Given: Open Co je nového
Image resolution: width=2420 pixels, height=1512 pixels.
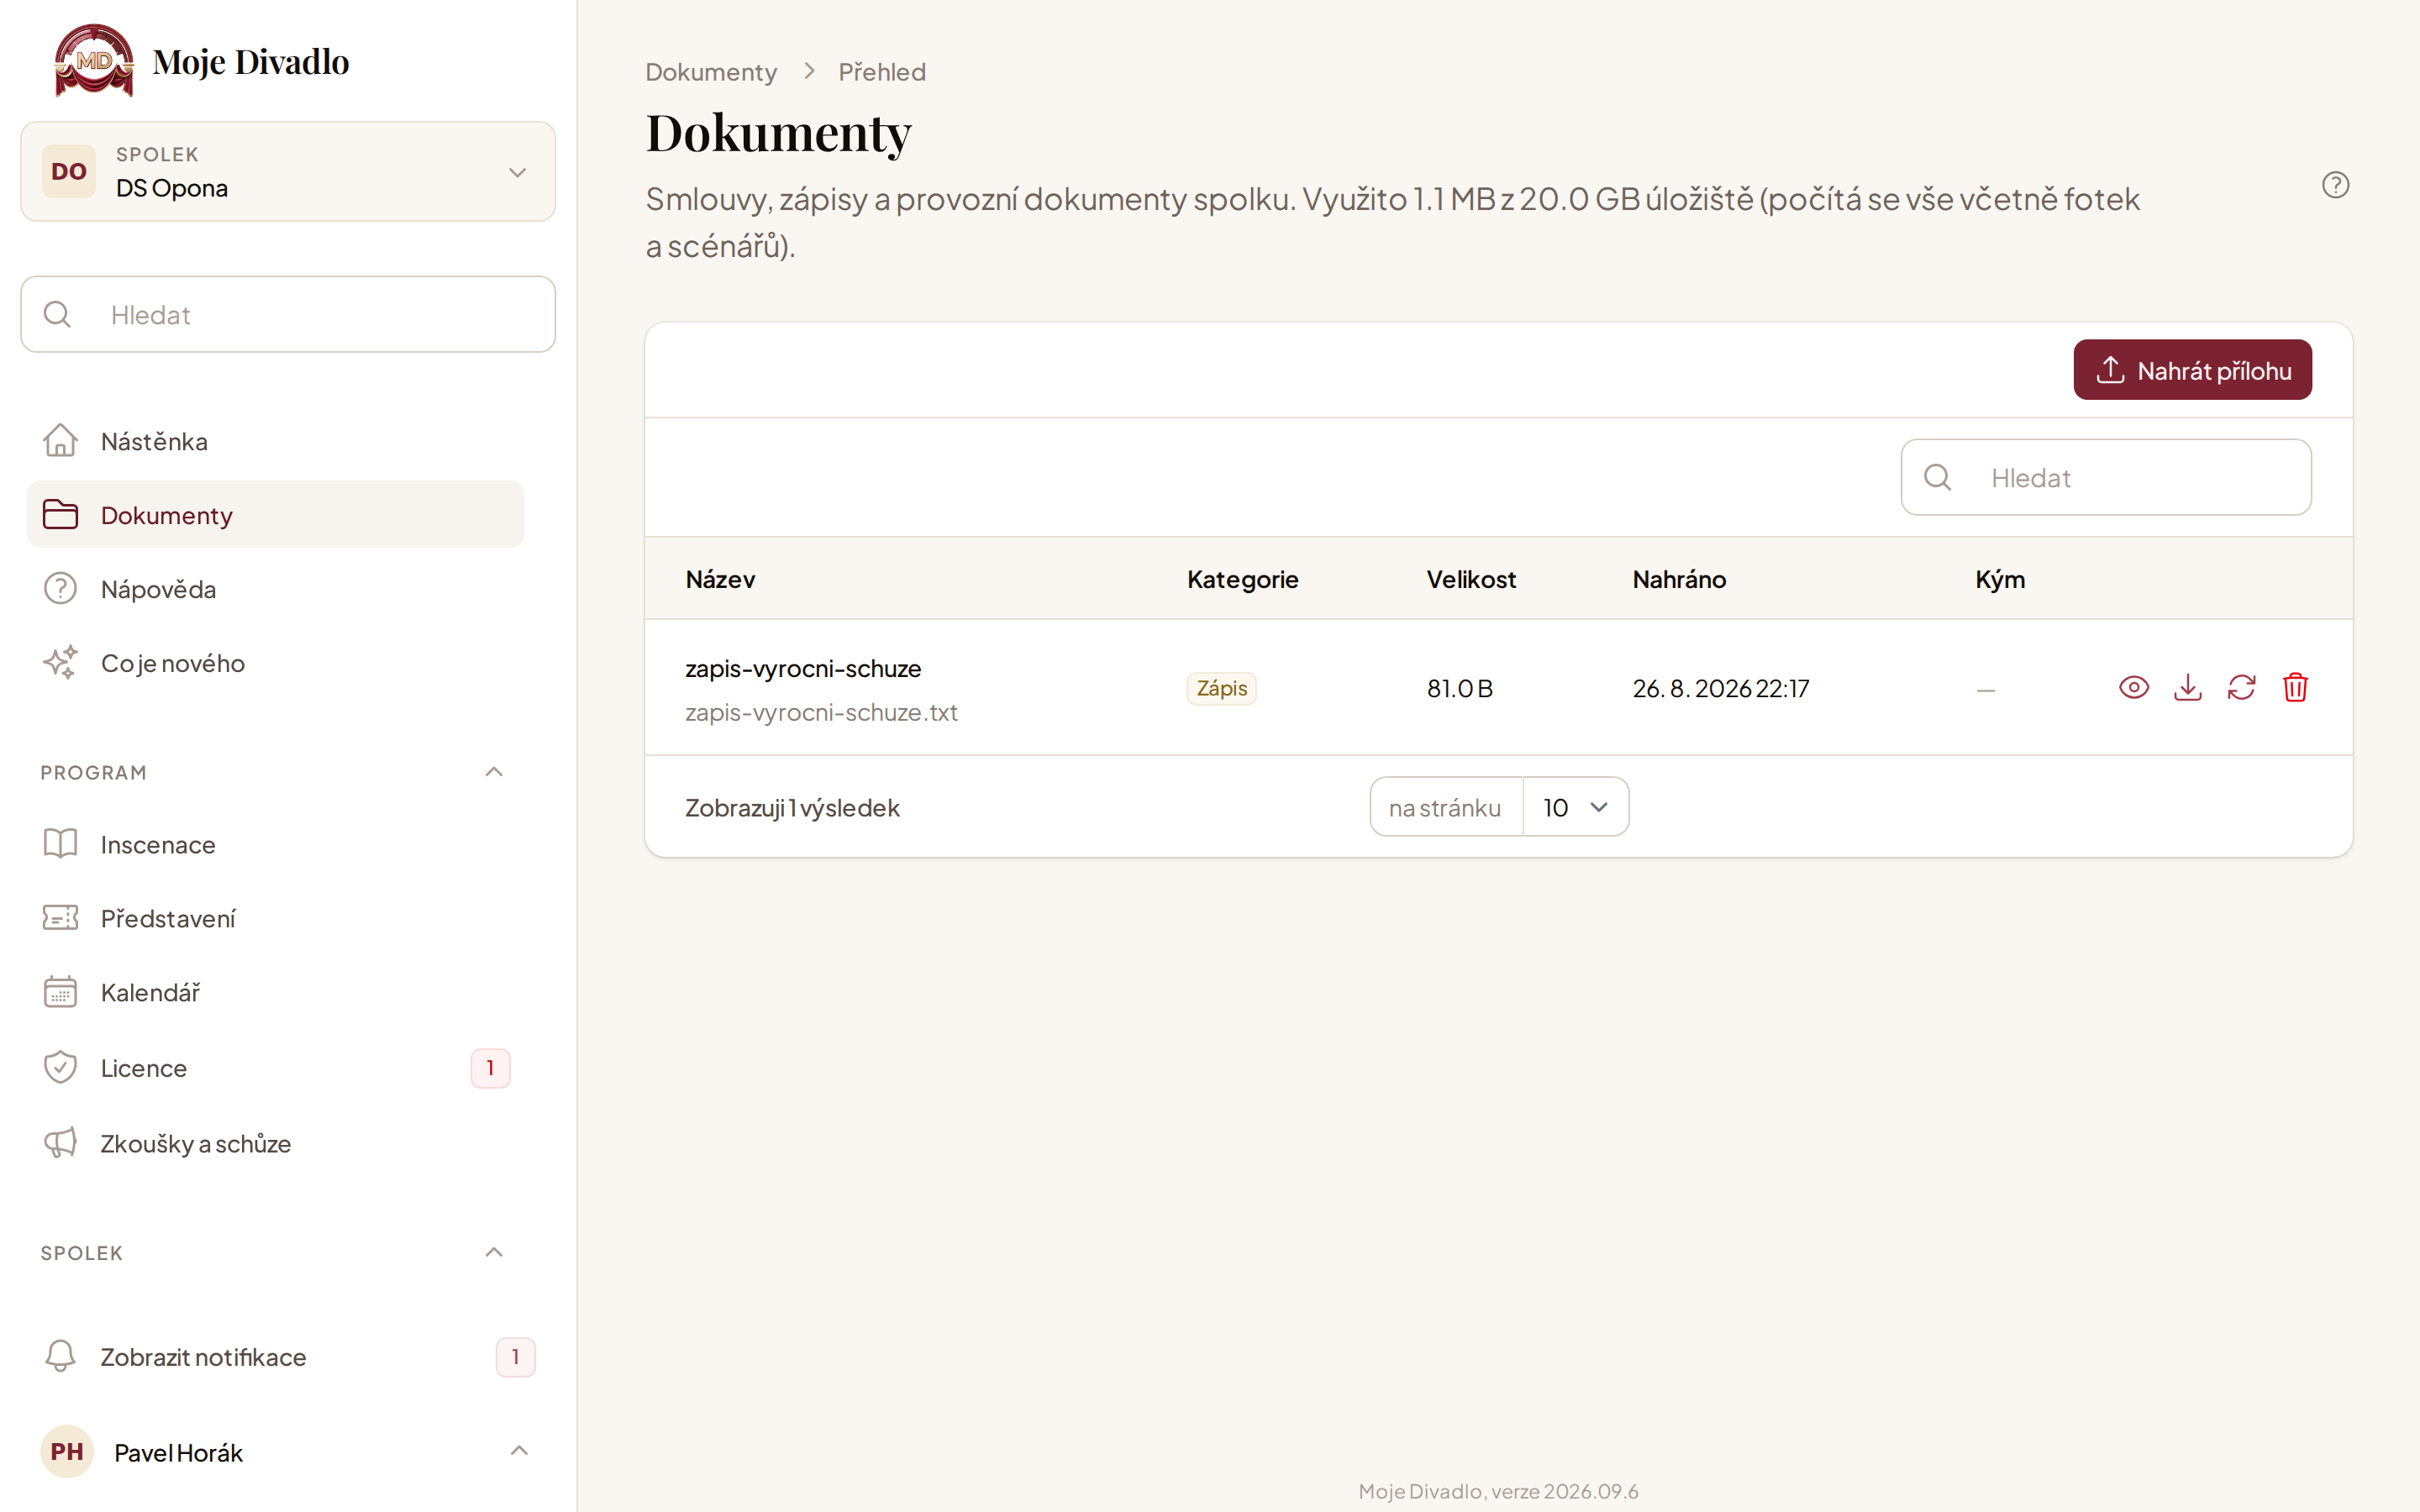Looking at the screenshot, I should point(275,663).
